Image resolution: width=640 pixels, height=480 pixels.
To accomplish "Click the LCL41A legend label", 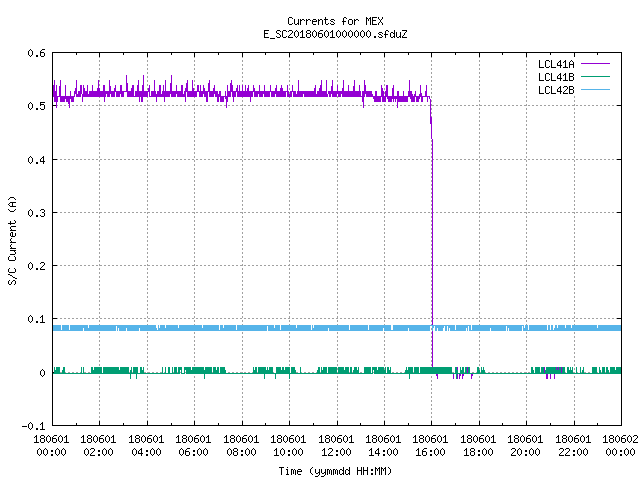I will click(x=556, y=64).
